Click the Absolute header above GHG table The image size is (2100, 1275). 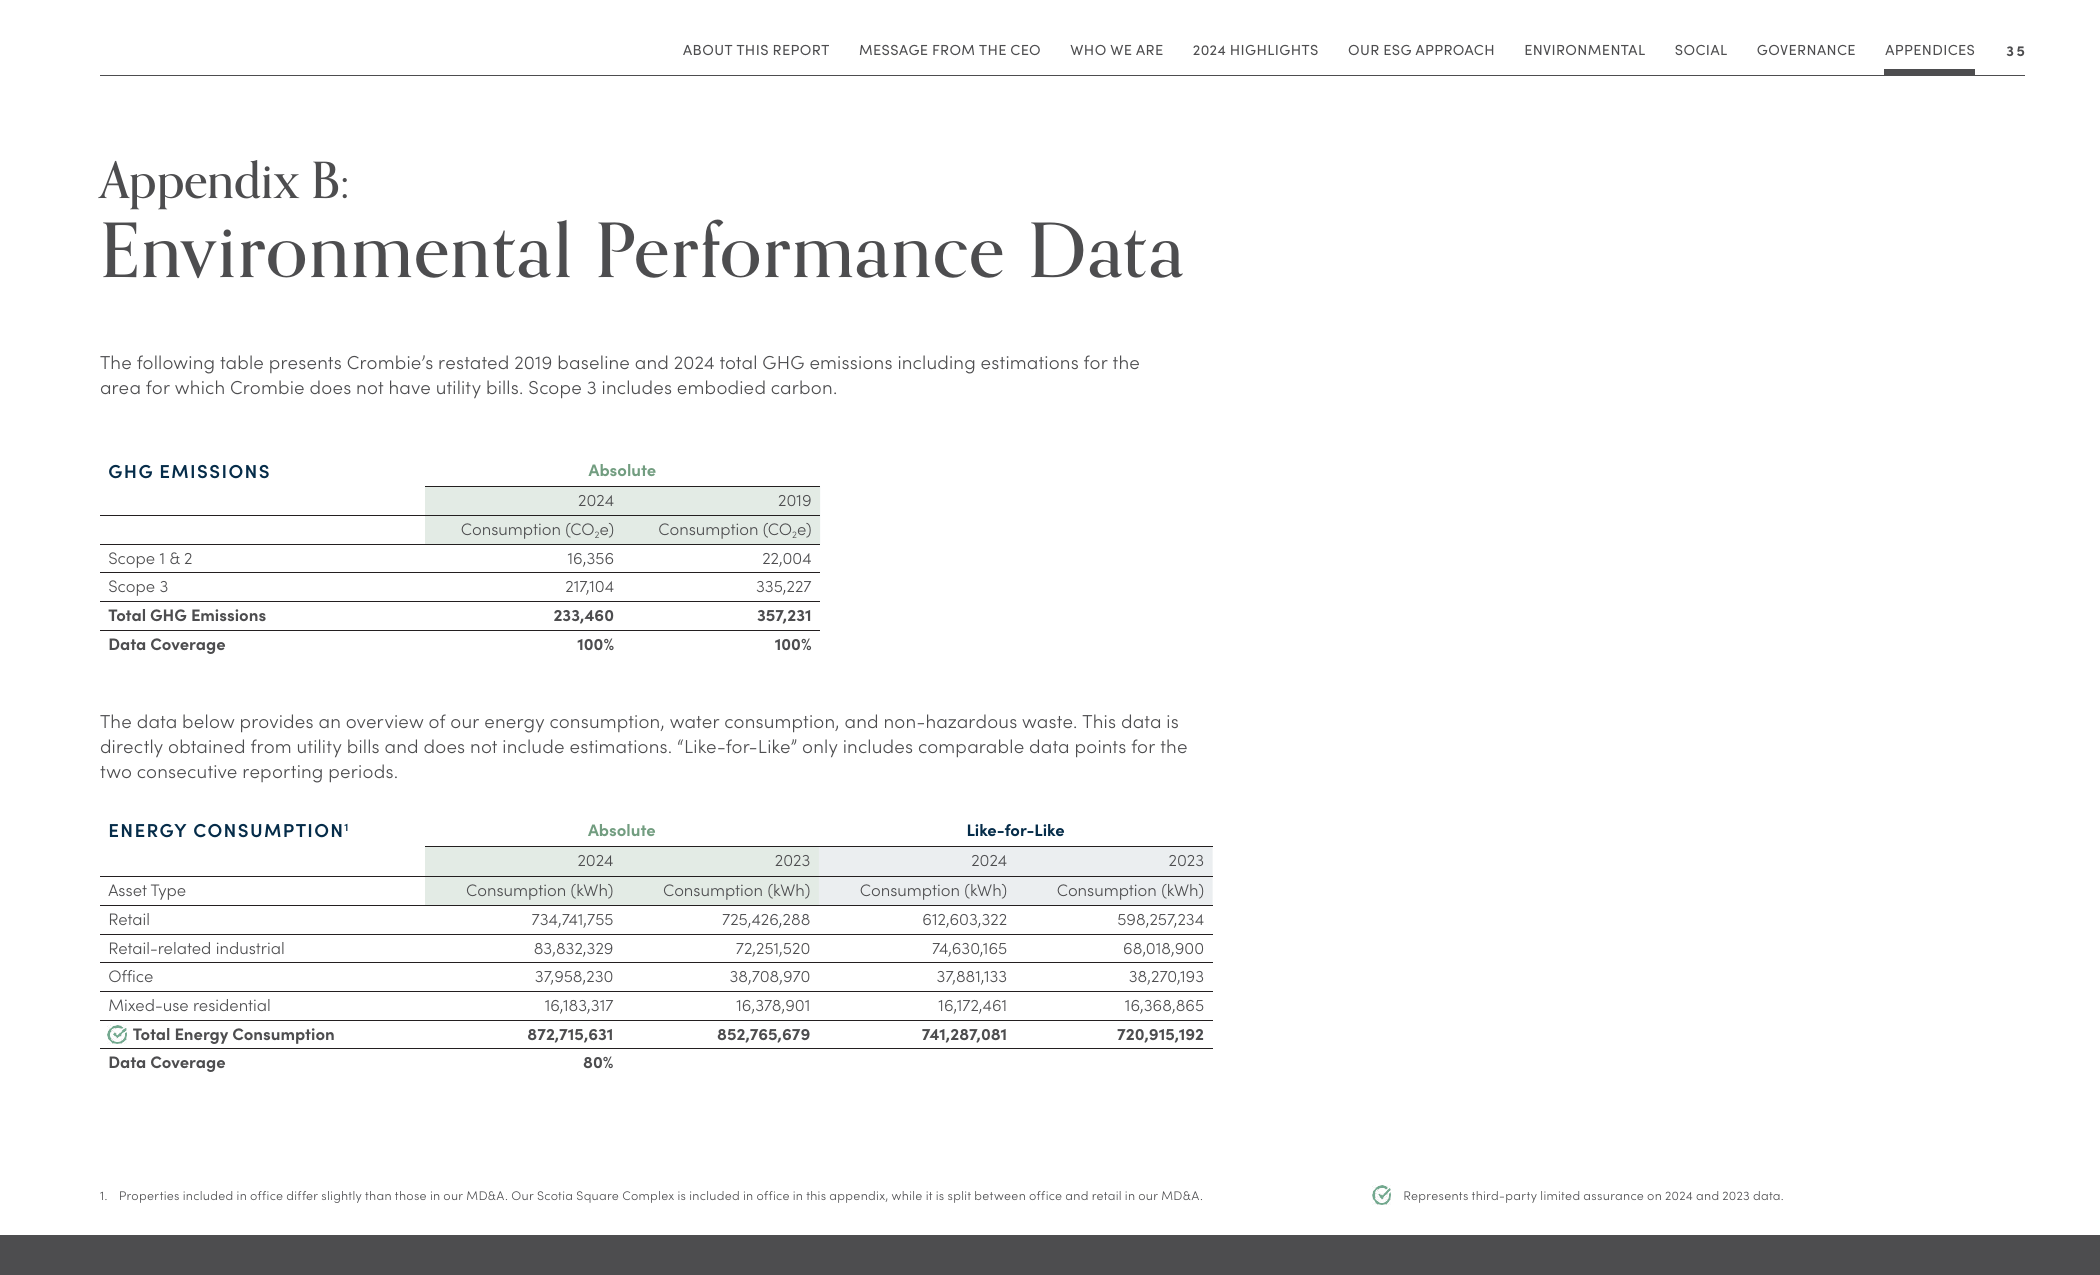click(x=622, y=470)
